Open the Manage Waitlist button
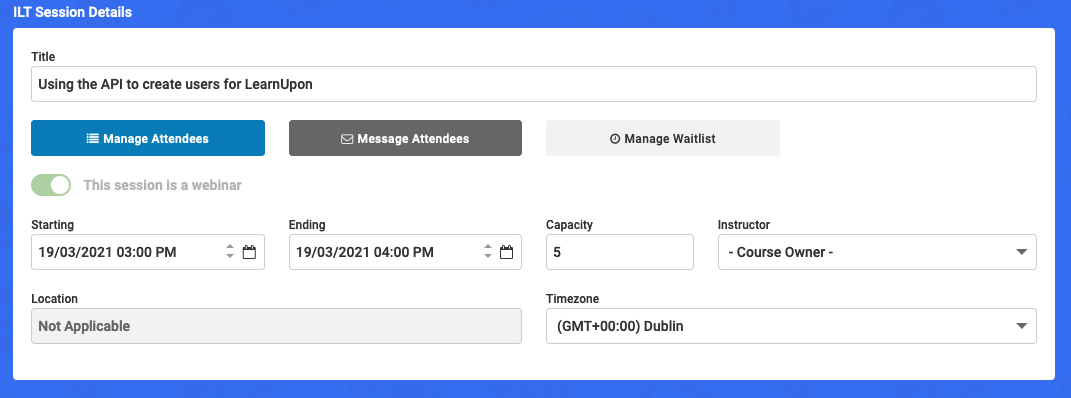 pyautogui.click(x=663, y=139)
